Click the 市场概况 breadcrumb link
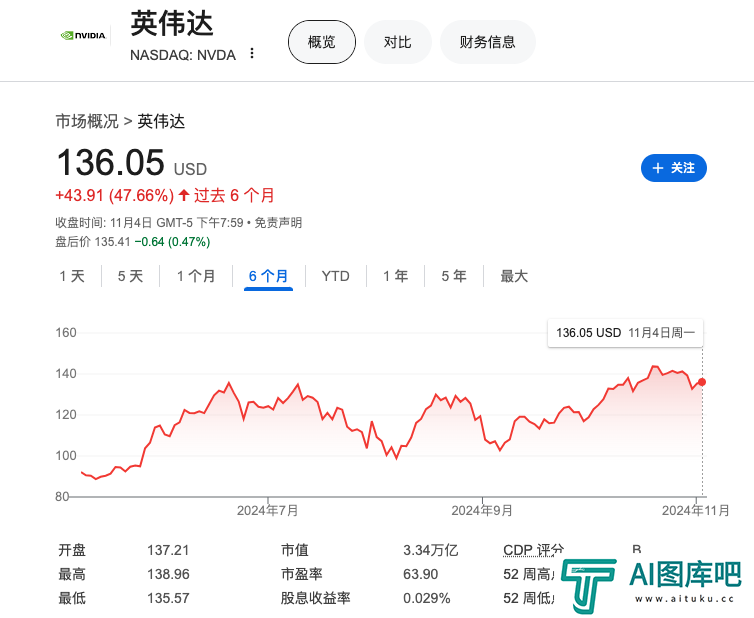This screenshot has width=754, height=618. point(87,121)
